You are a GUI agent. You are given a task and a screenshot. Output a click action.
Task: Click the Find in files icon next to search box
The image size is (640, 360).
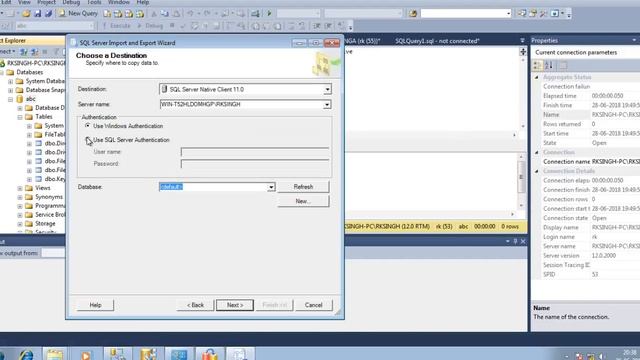pos(413,13)
